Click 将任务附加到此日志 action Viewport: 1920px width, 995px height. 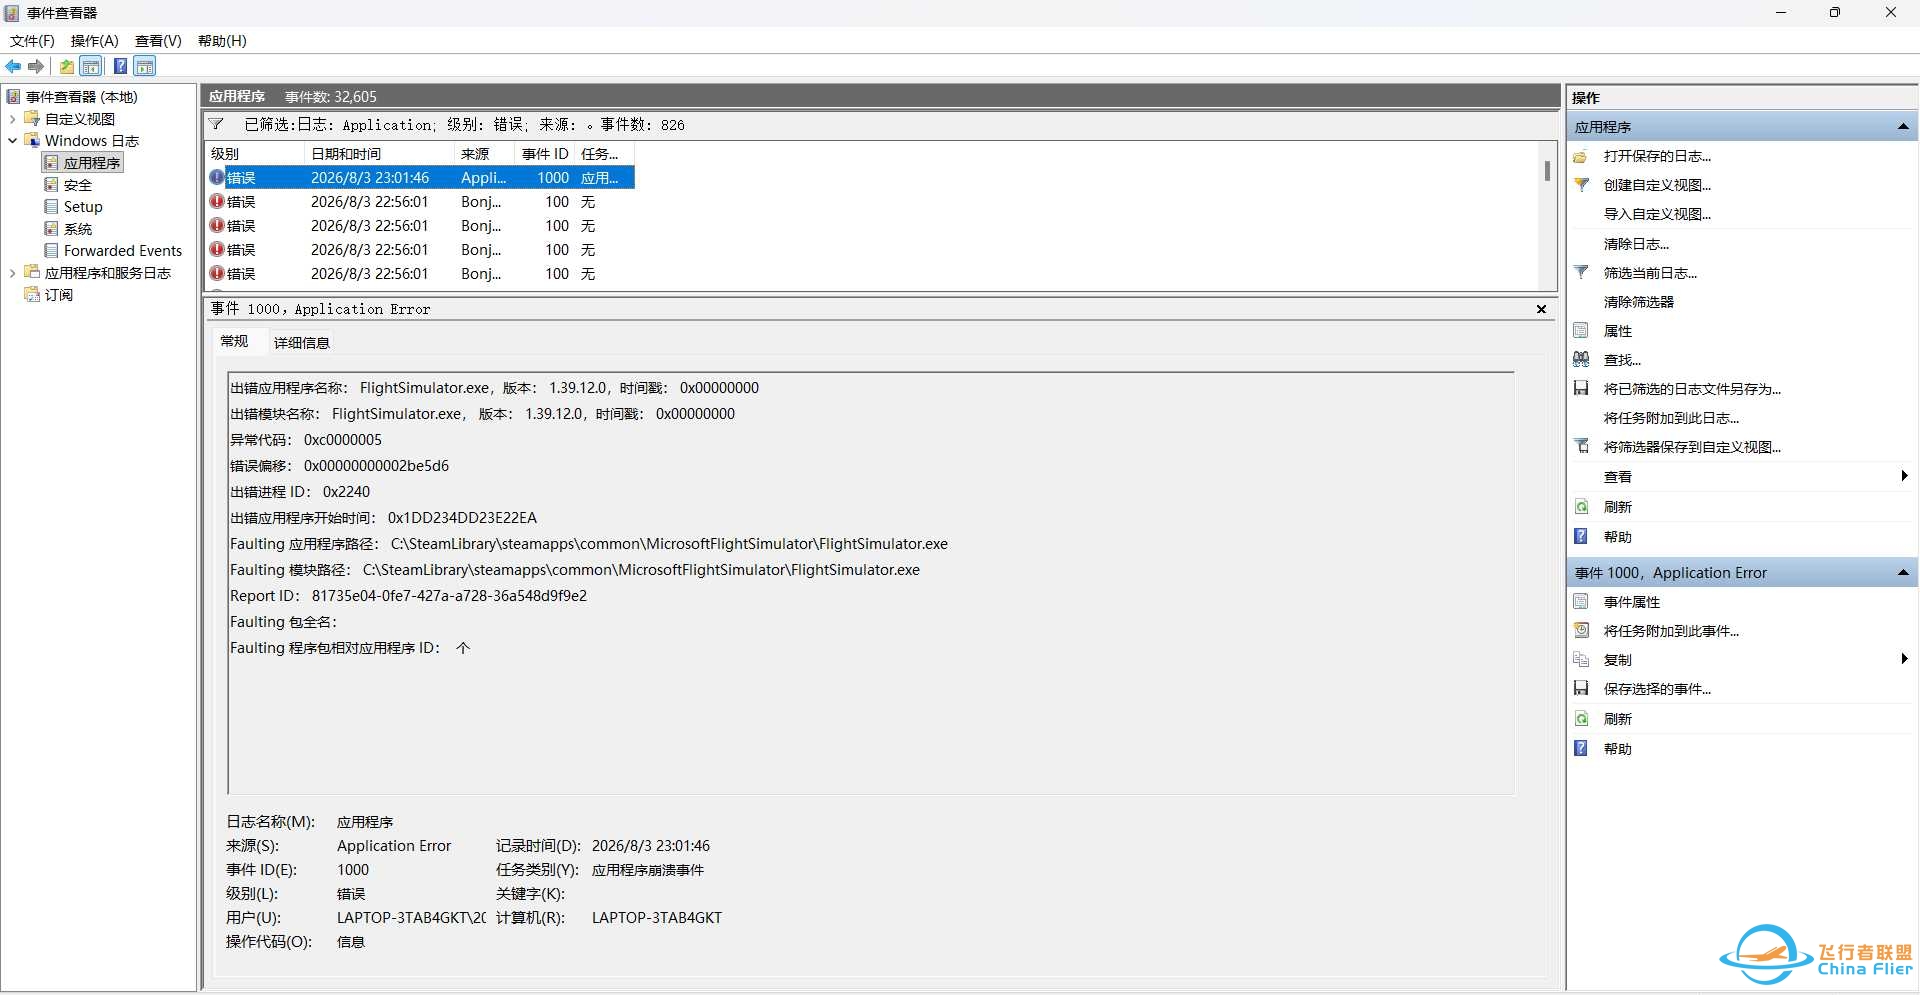tap(1671, 418)
